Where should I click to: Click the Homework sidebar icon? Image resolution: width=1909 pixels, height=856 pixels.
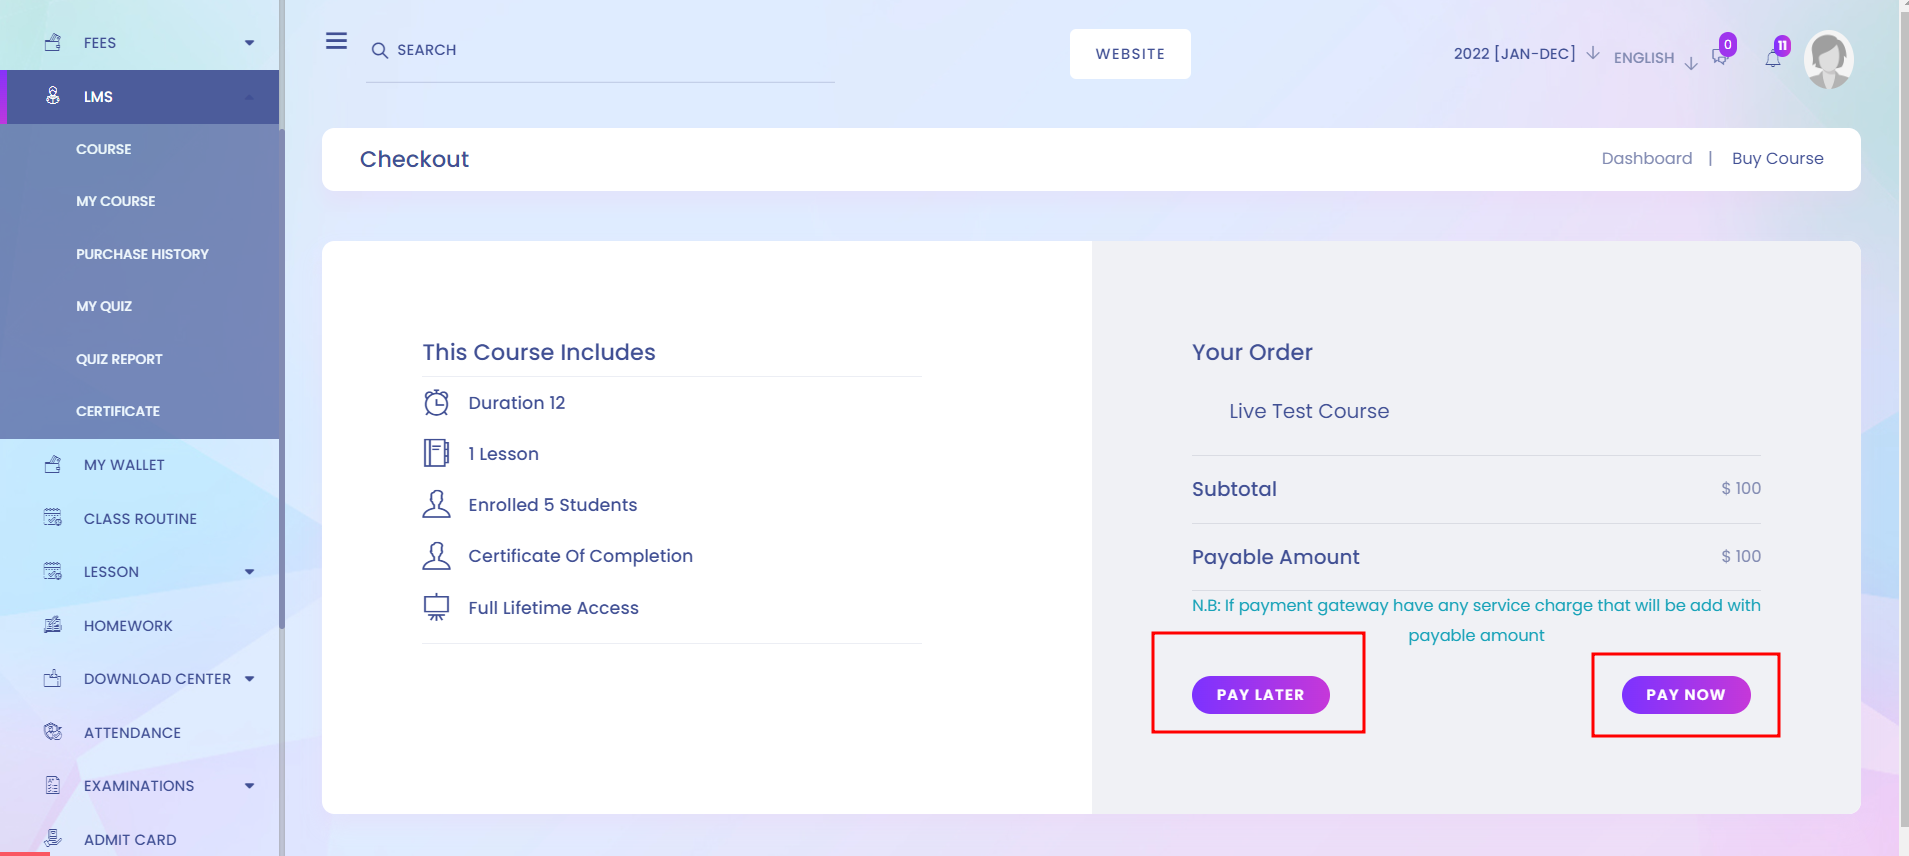click(53, 625)
